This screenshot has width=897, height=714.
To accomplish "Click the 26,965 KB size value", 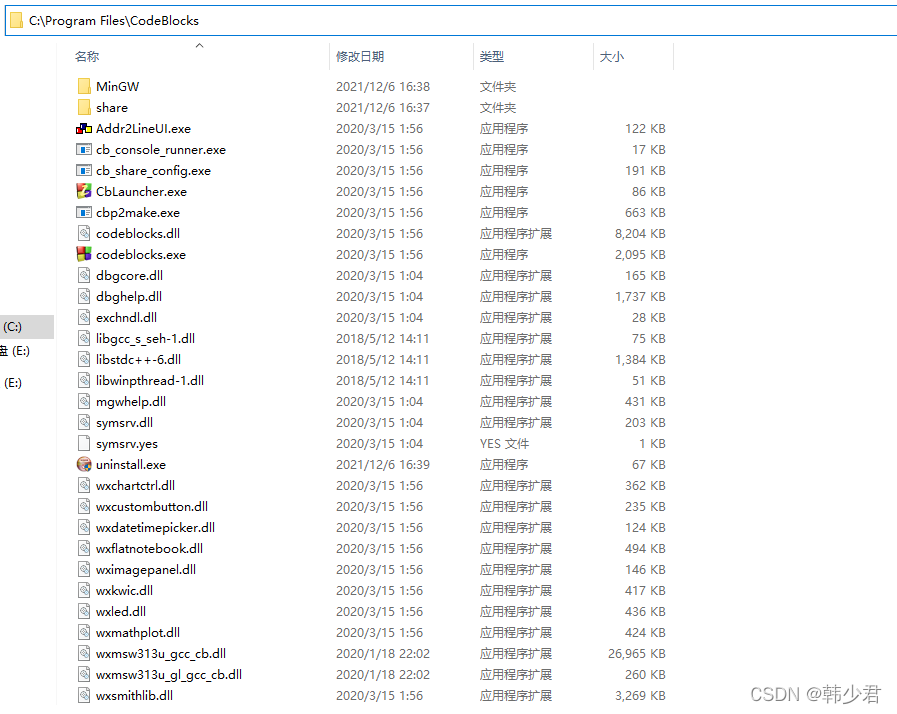I will click(x=637, y=653).
